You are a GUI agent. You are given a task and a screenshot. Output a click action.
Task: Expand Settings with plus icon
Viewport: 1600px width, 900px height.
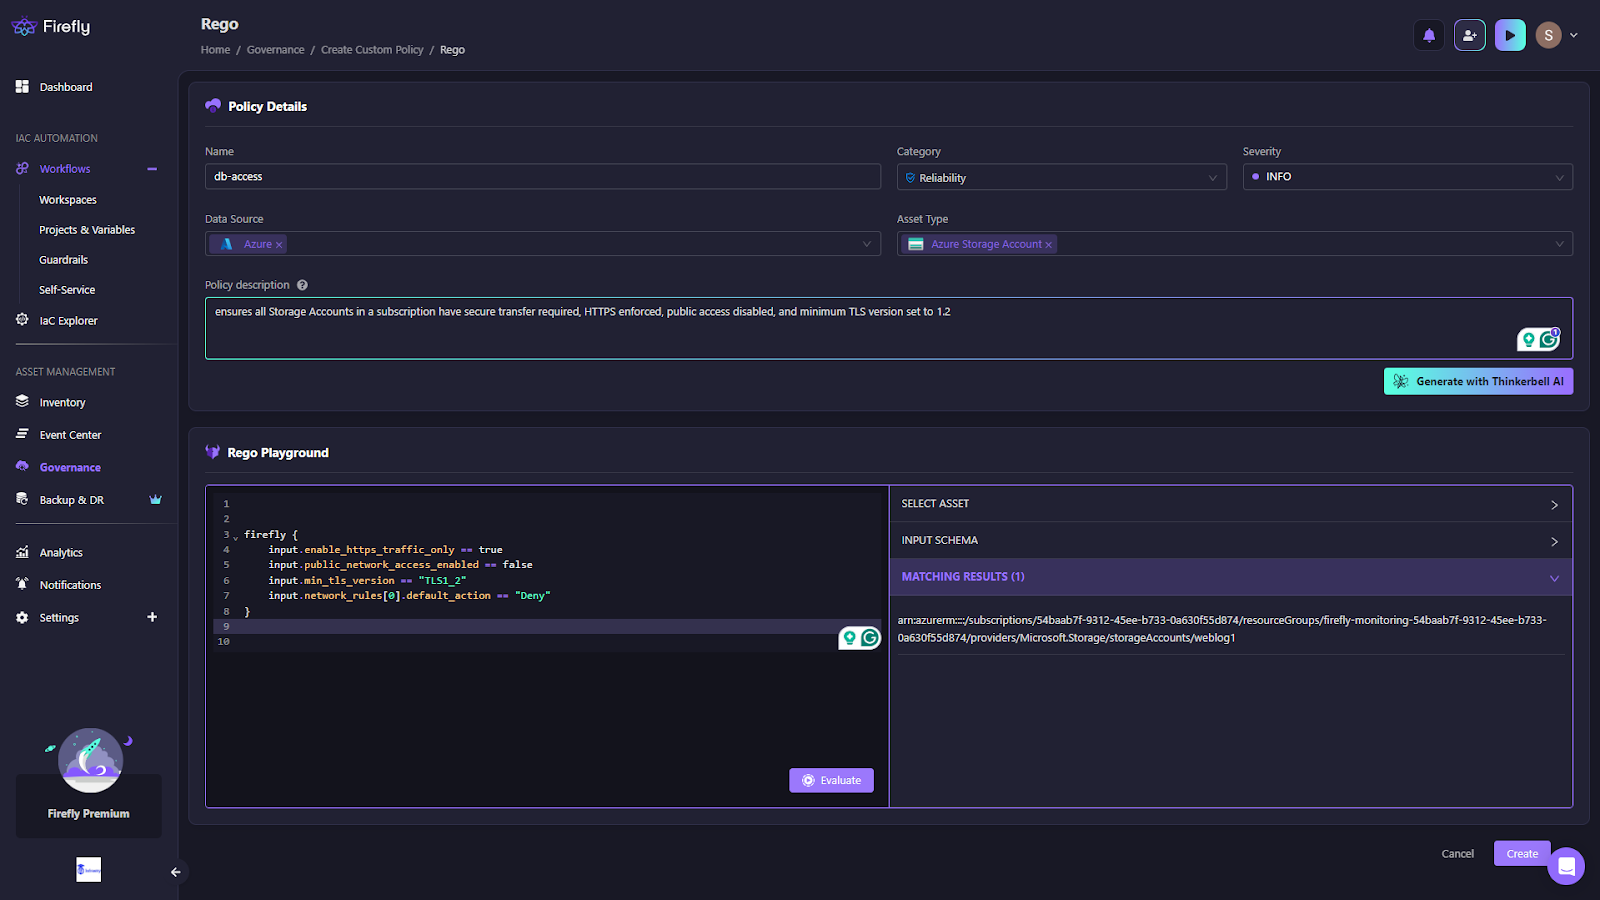pos(152,617)
